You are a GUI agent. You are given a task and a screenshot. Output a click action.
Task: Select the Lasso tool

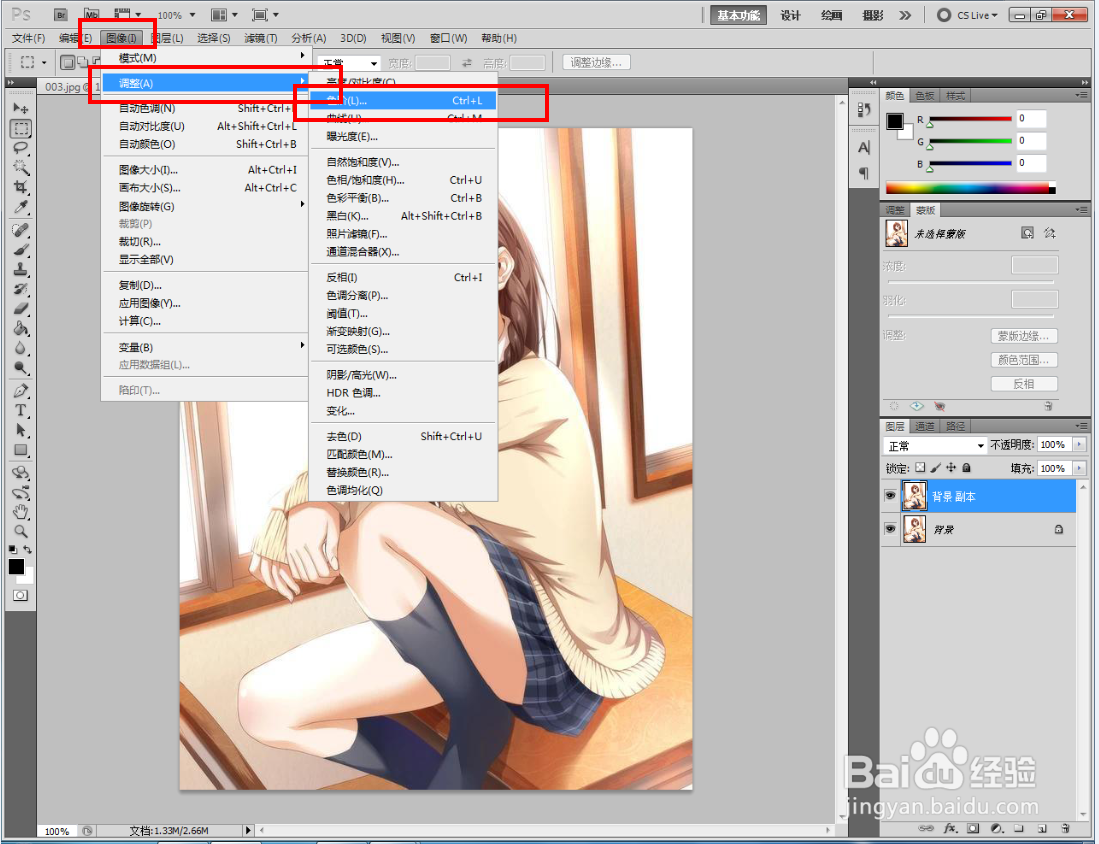[21, 148]
